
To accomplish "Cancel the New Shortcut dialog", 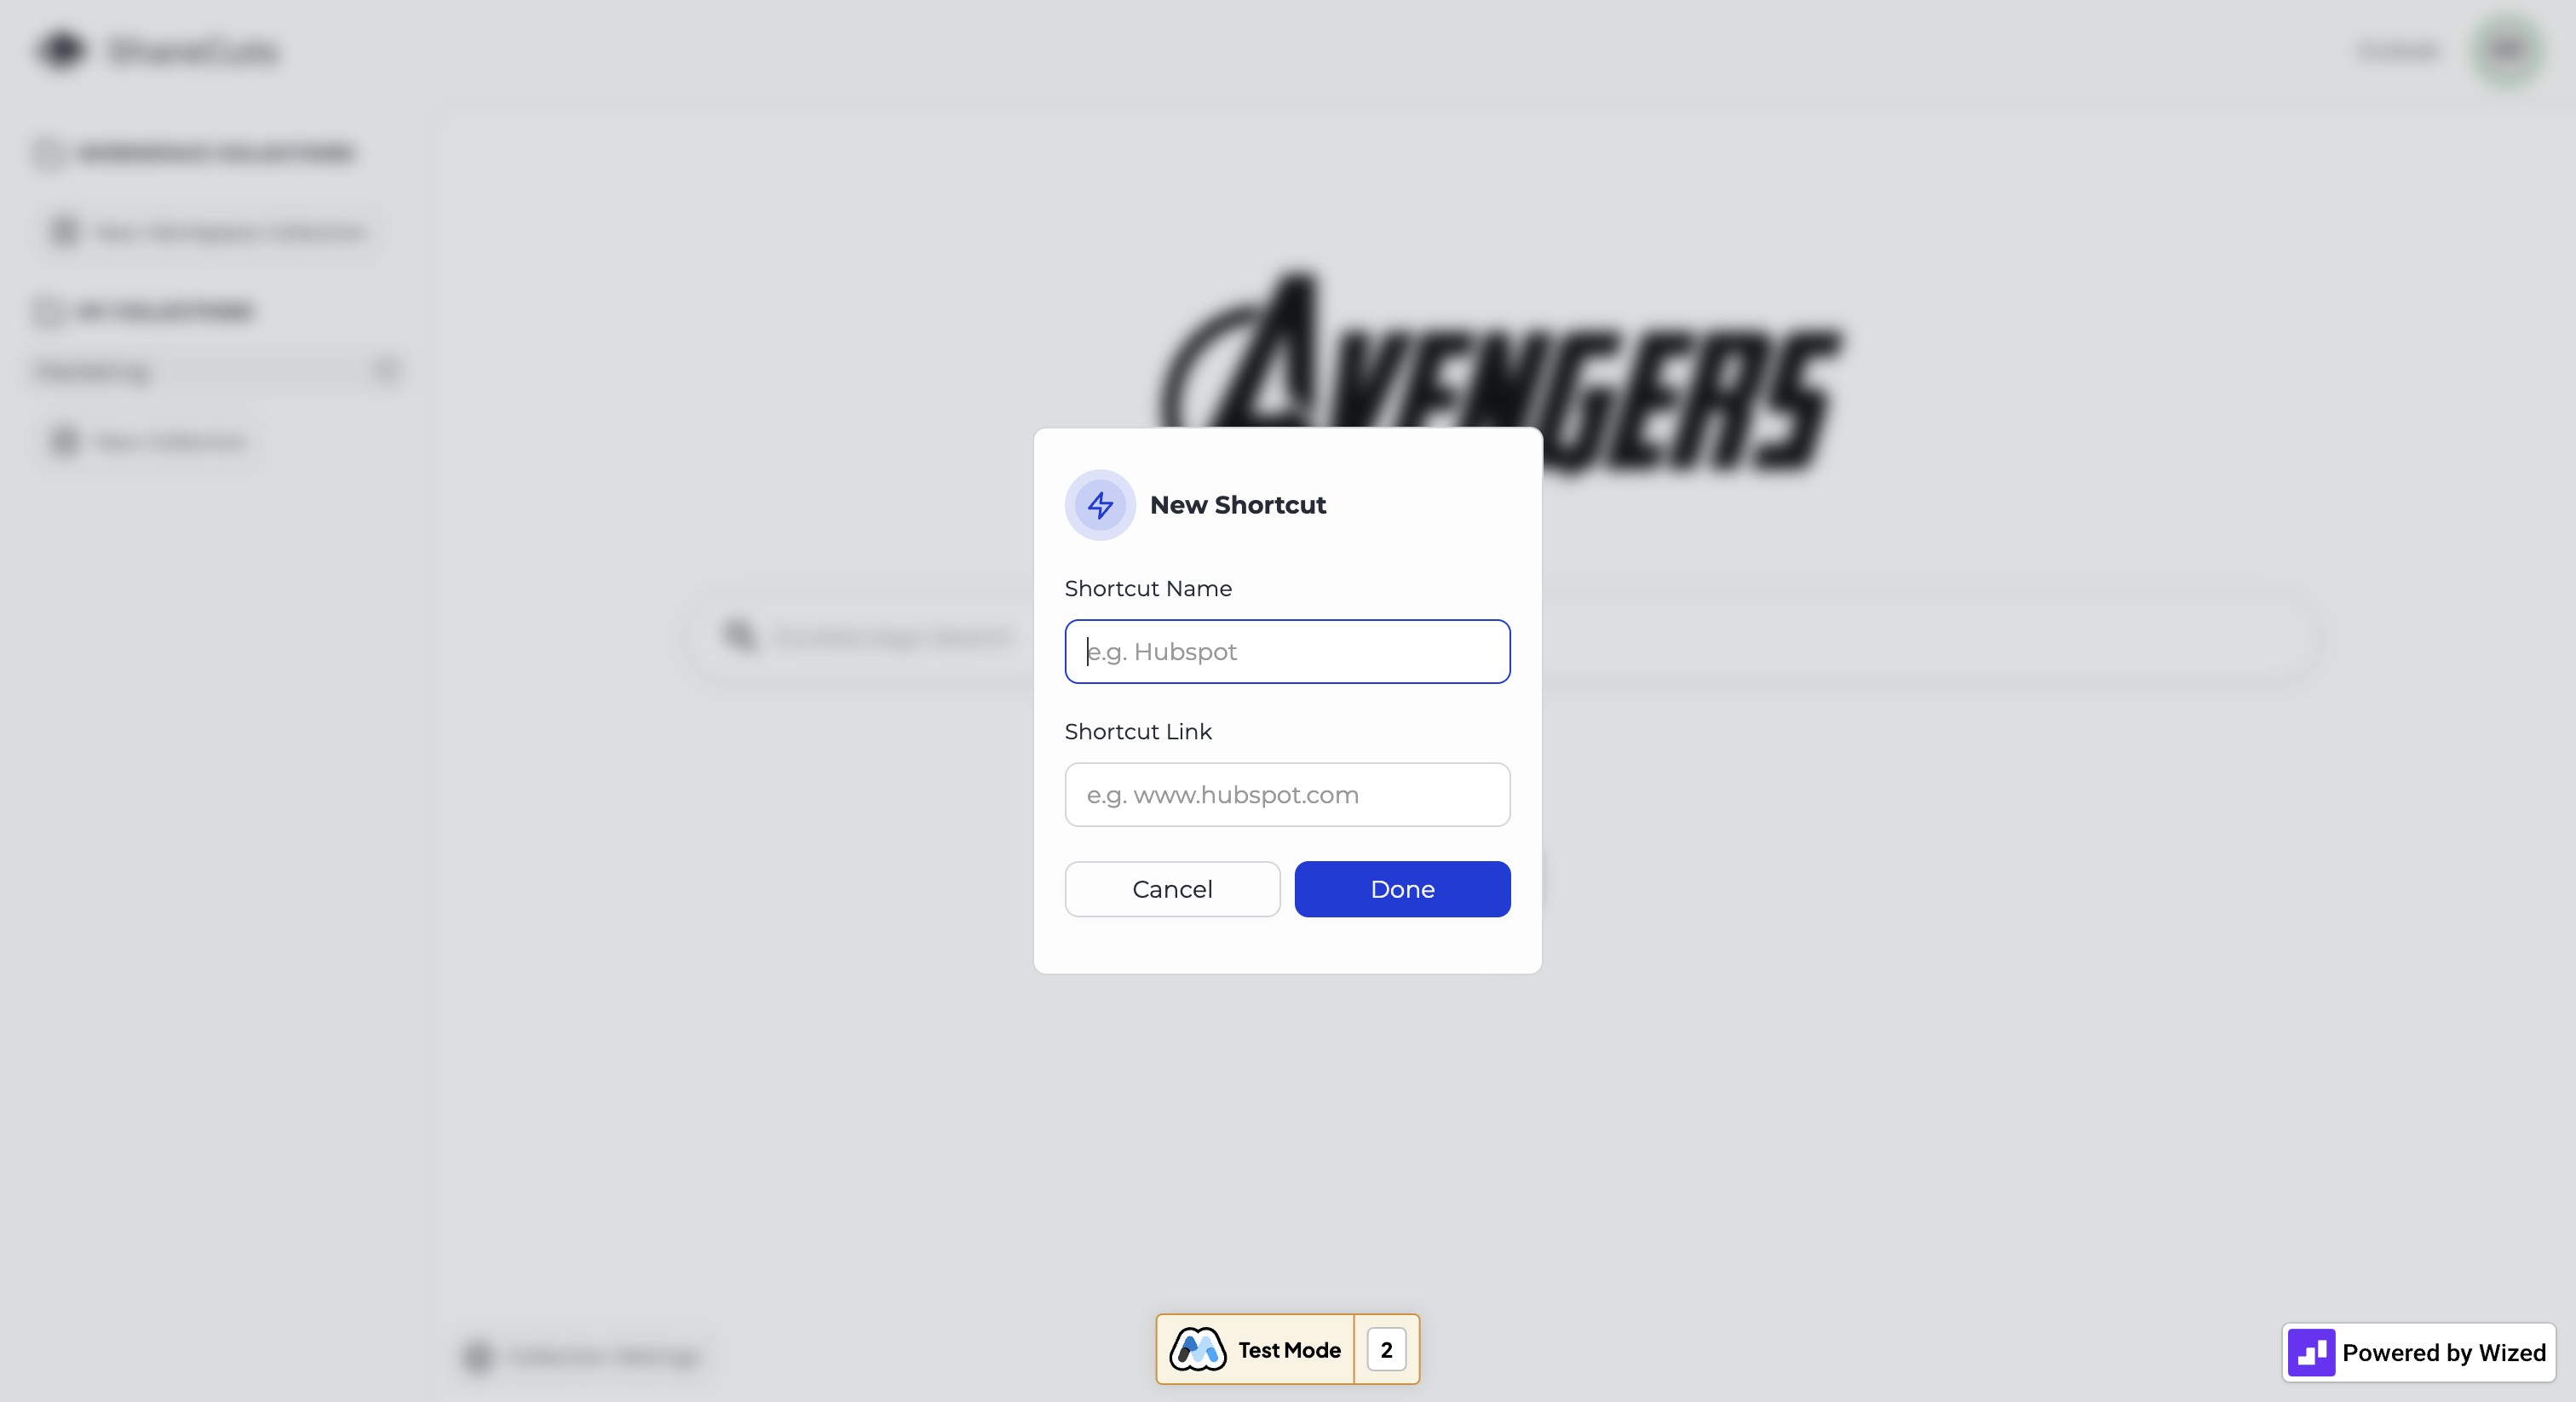I will click(1172, 889).
